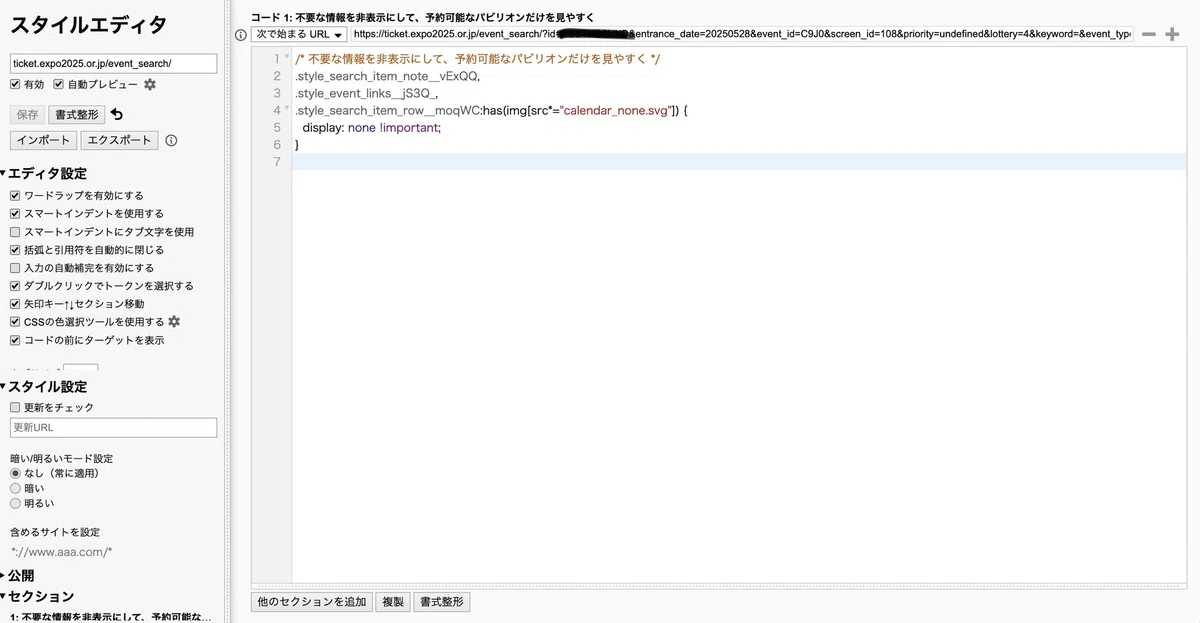
Task: Open section 1: 不要な情報を非表示にして in list
Action: coord(110,617)
